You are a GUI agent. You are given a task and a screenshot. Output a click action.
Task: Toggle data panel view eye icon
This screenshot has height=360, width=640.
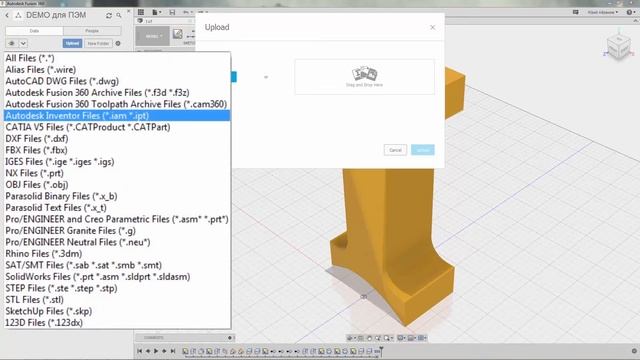coord(12,43)
